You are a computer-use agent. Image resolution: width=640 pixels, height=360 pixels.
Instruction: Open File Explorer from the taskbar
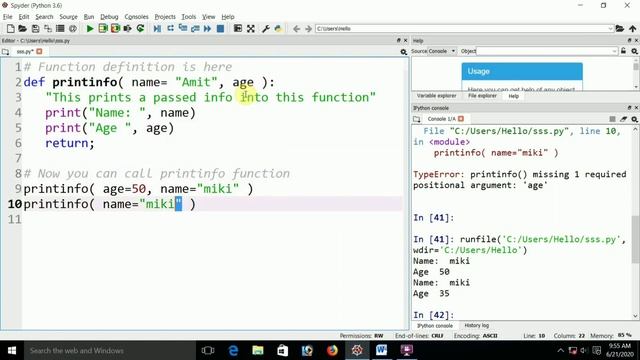click(258, 350)
